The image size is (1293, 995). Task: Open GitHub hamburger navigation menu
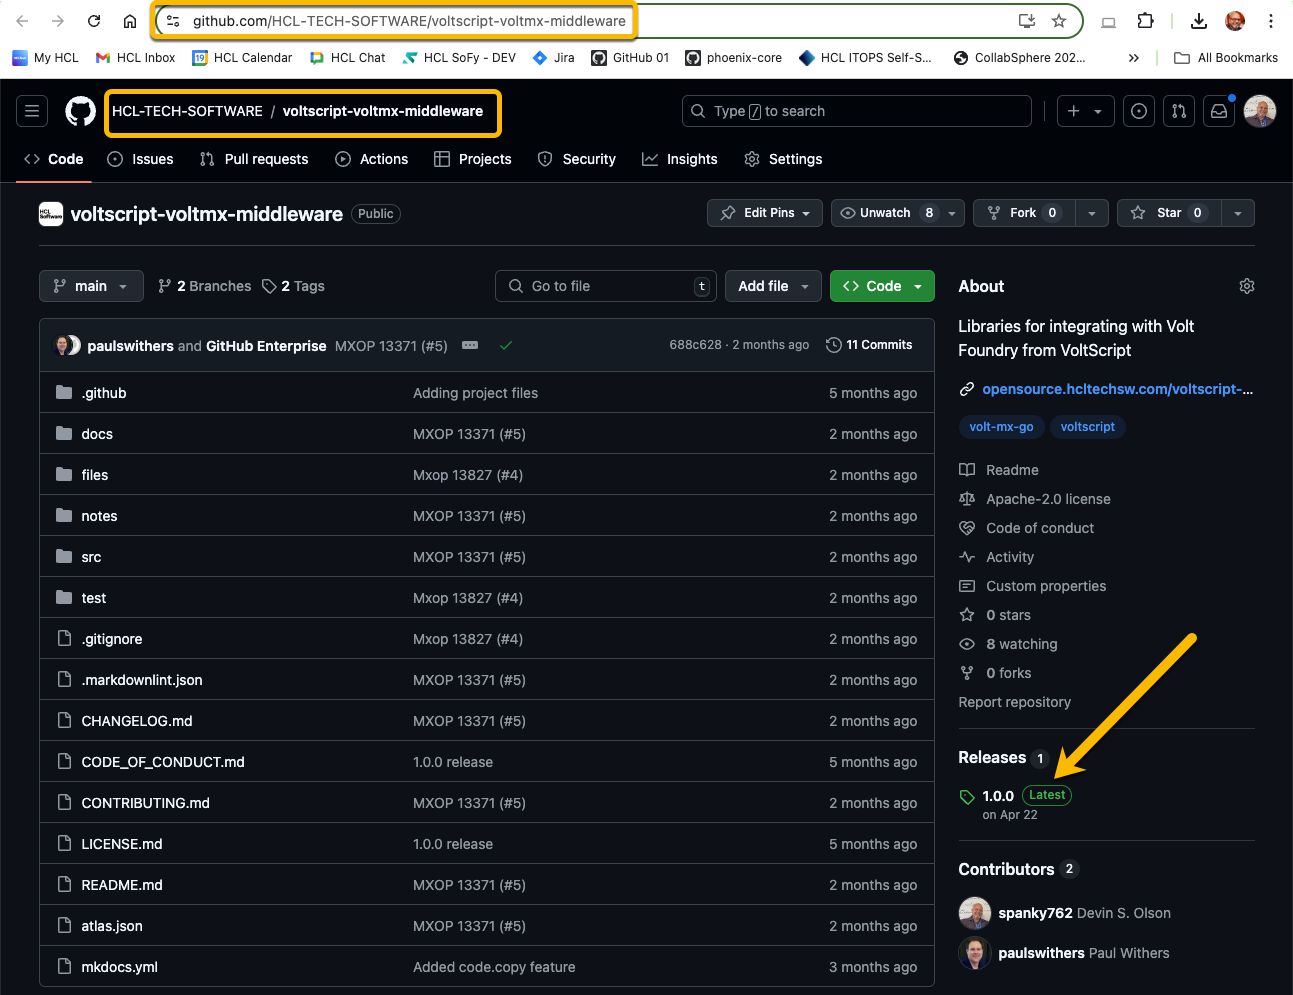(x=32, y=111)
